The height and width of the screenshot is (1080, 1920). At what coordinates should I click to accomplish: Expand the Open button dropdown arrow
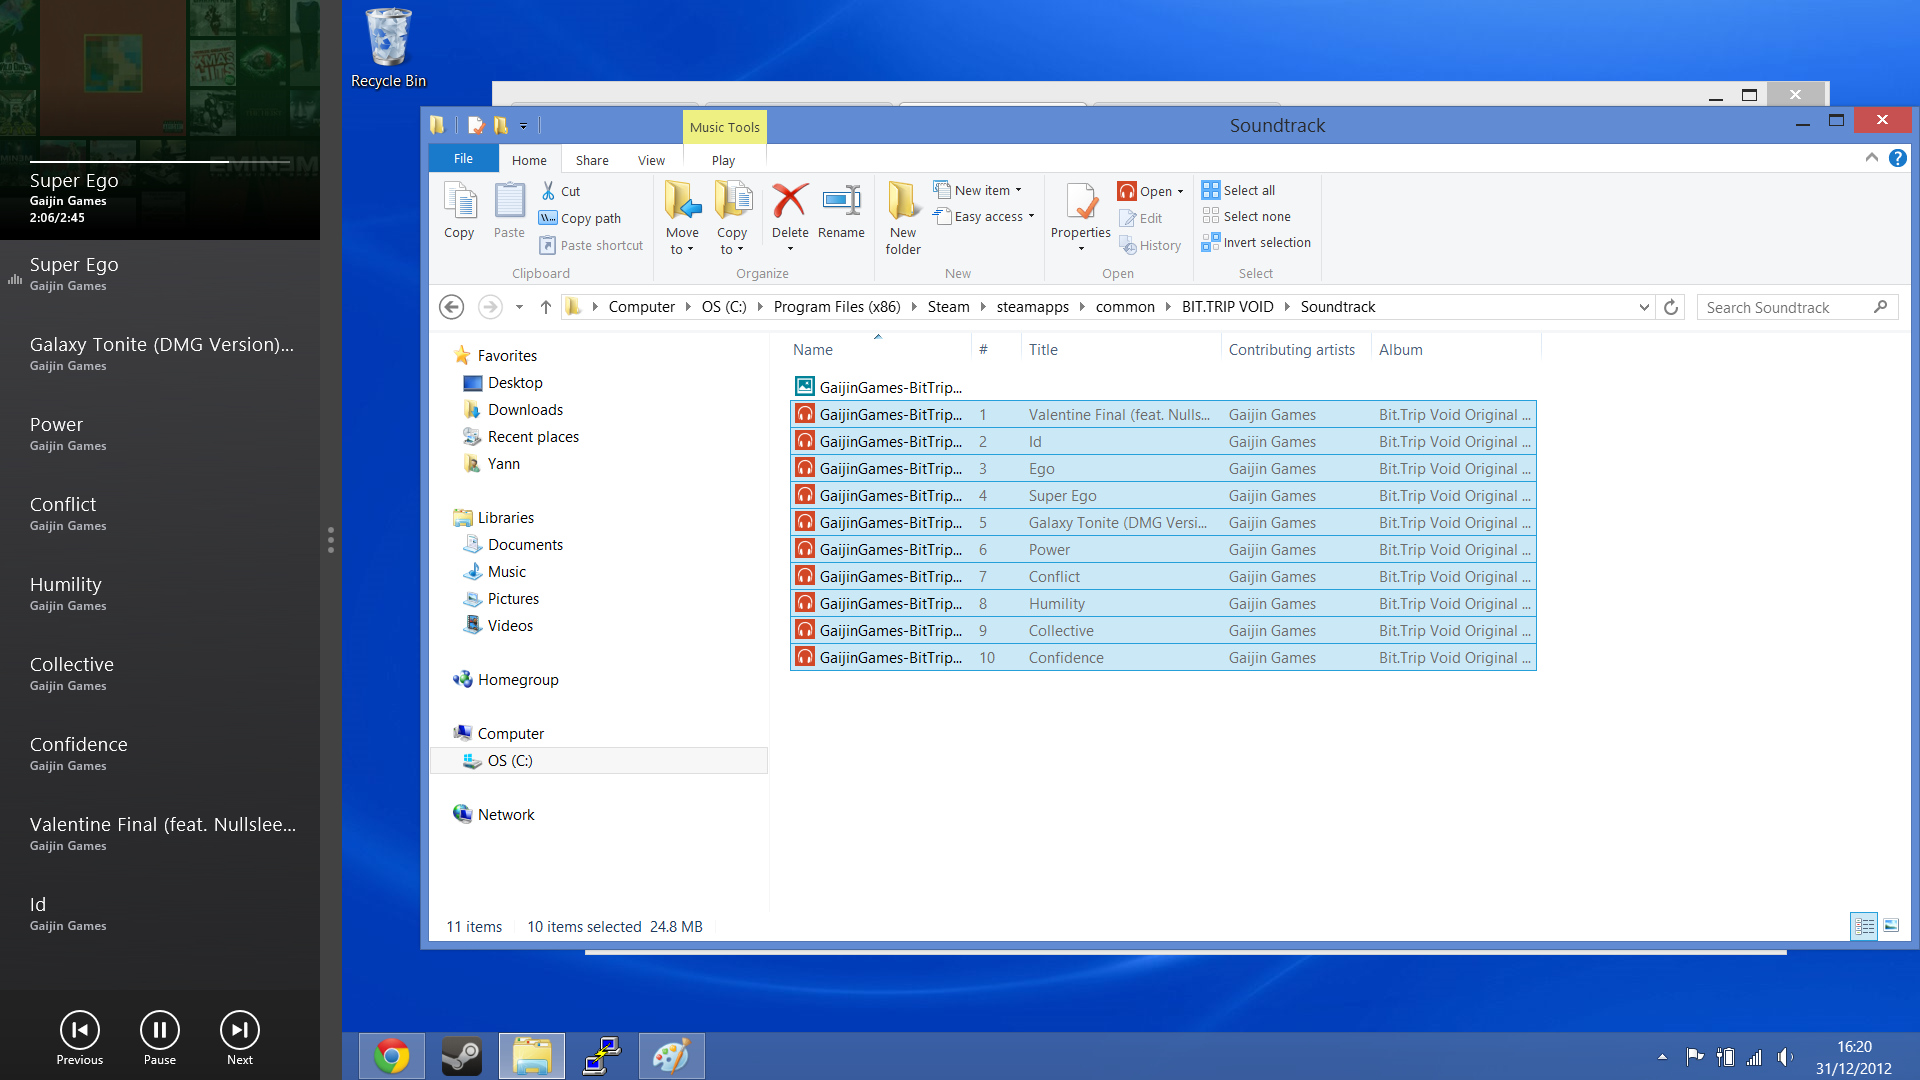[x=1180, y=191]
